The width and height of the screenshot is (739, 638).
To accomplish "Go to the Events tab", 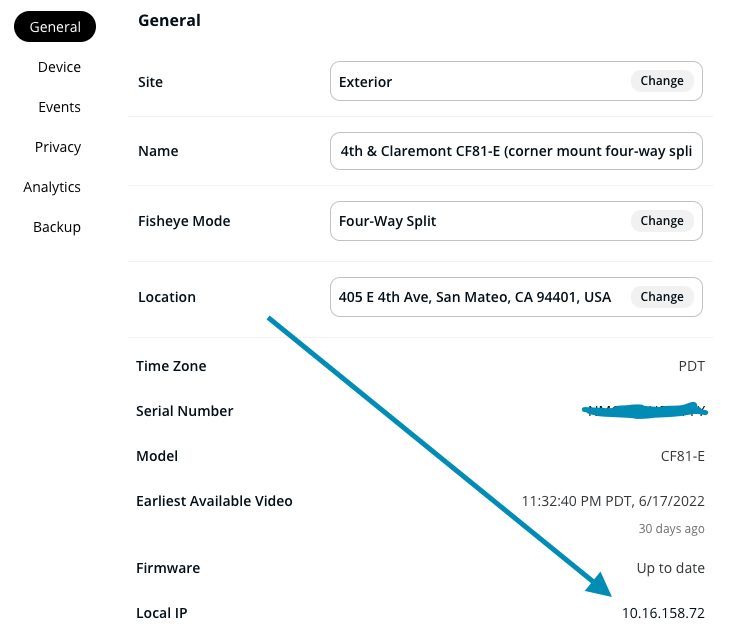I will 59,107.
